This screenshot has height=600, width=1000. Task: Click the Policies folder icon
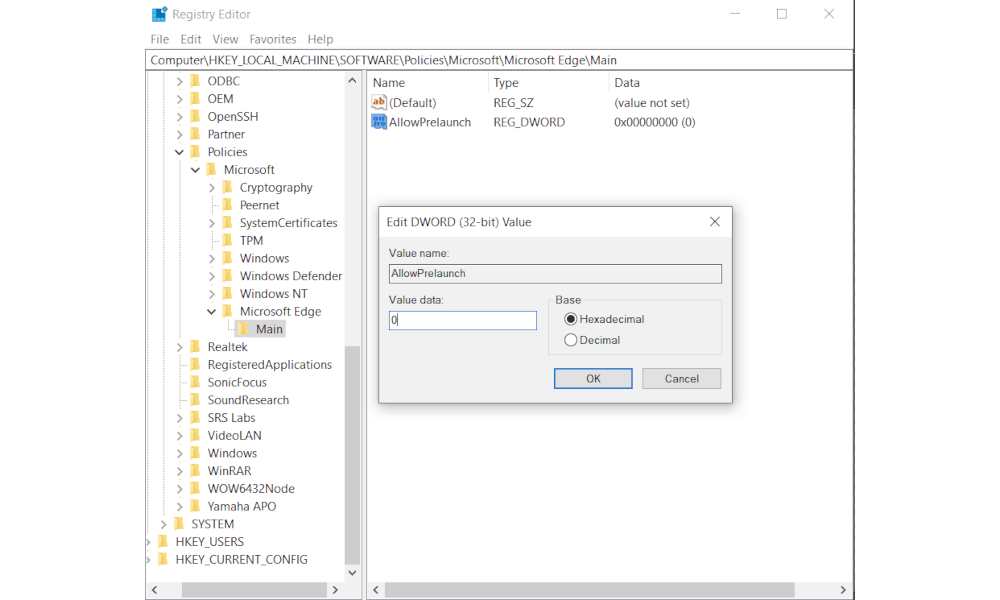pos(195,152)
